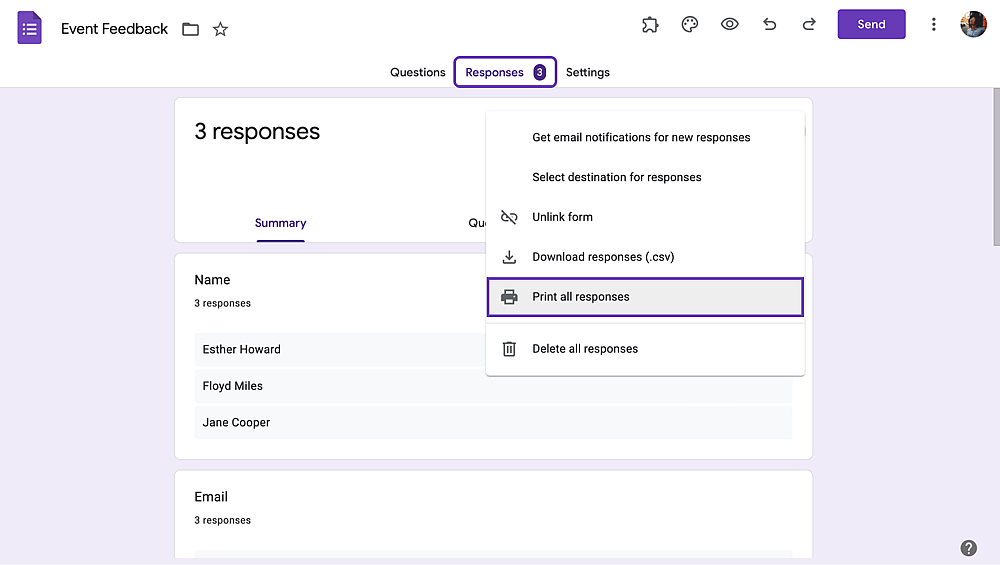The image size is (1000, 565).
Task: Move form to folder icon
Action: pos(190,29)
